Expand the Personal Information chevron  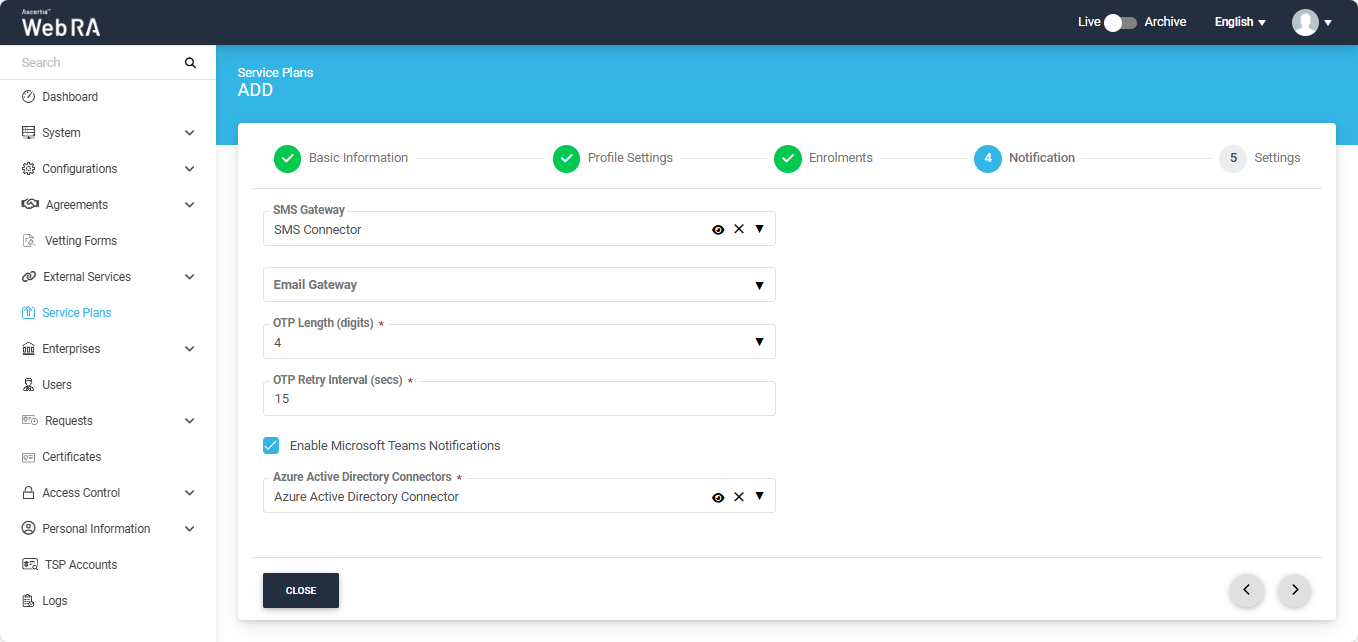190,529
